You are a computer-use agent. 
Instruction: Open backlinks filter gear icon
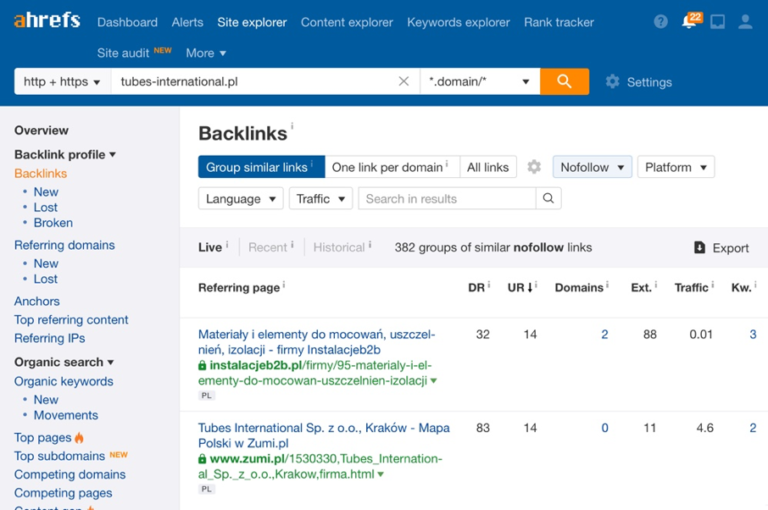(534, 167)
